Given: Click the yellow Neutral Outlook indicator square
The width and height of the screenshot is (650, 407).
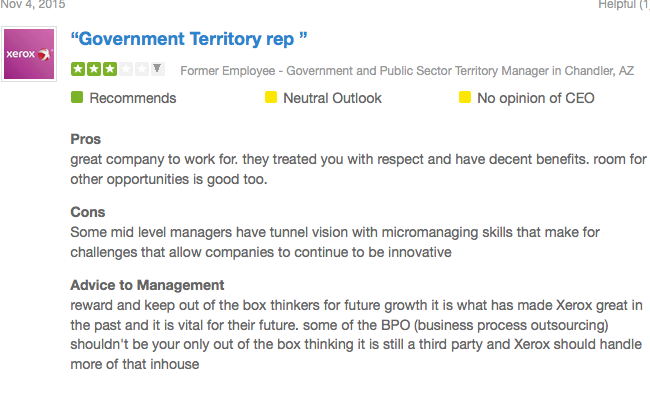Looking at the screenshot, I should [271, 97].
